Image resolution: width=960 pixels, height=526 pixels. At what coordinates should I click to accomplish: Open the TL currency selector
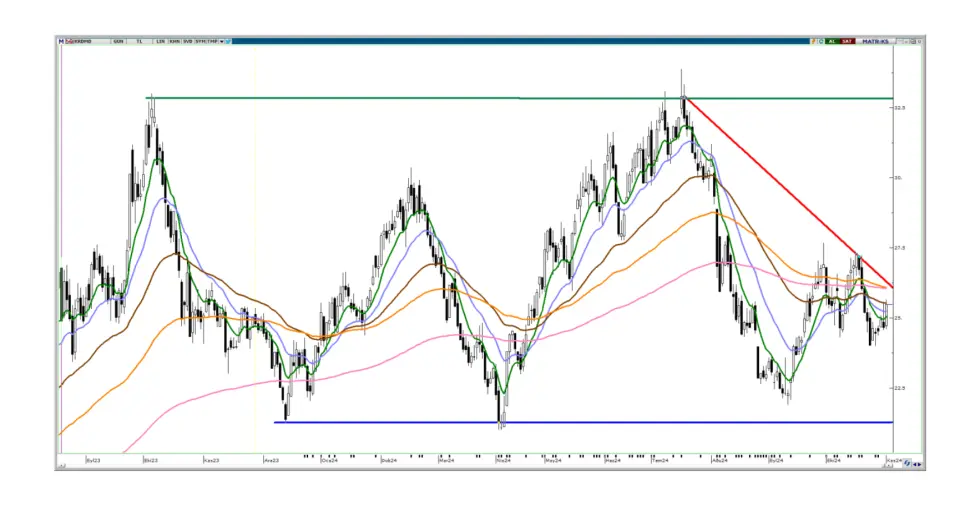[139, 41]
